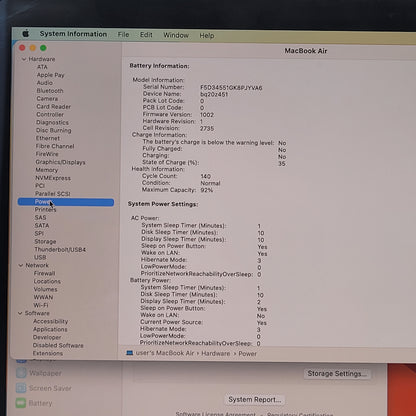Select Wi-Fi under Network
416x416 pixels.
click(x=41, y=305)
